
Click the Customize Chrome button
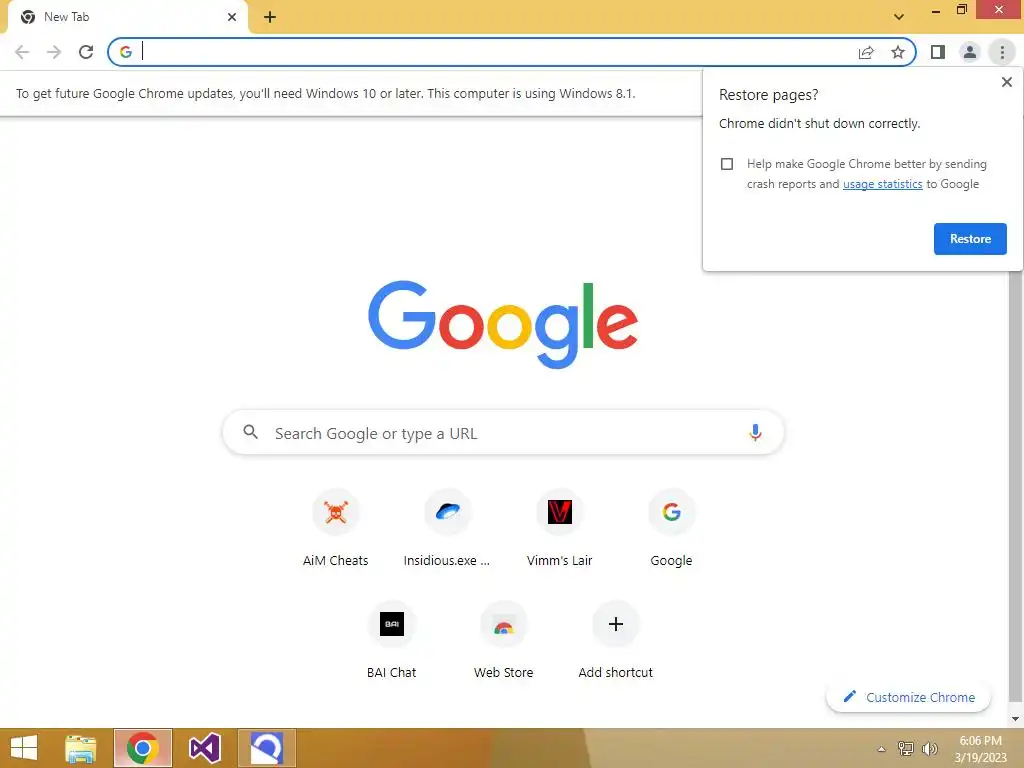(x=908, y=697)
